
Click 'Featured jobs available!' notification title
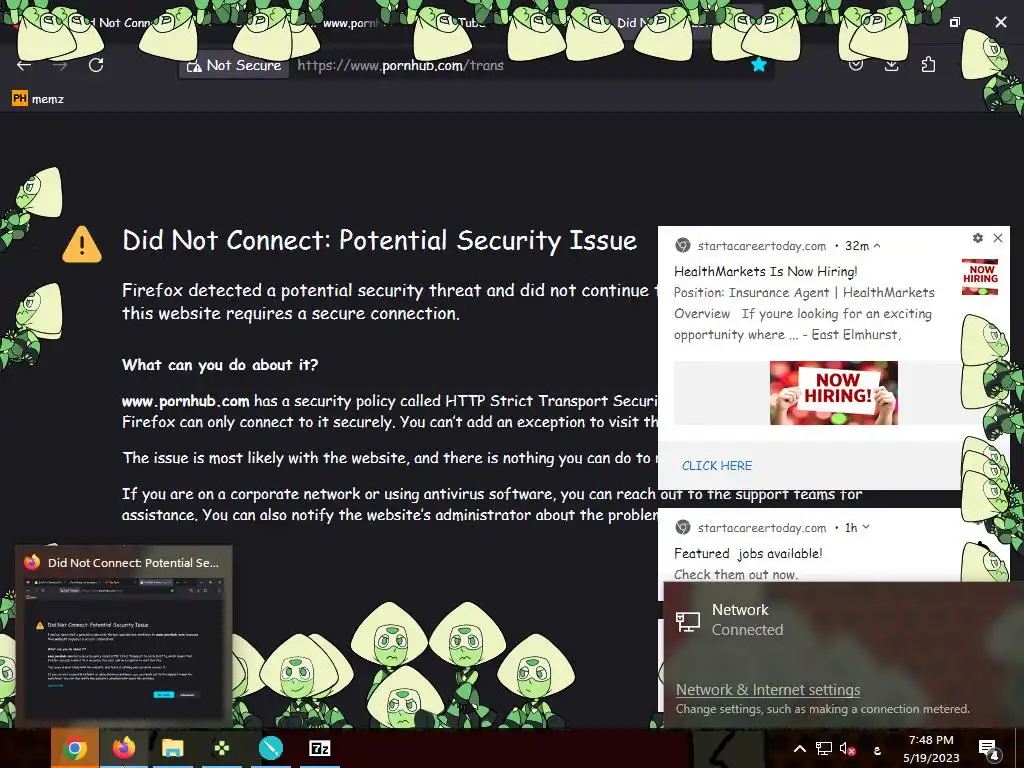click(748, 554)
